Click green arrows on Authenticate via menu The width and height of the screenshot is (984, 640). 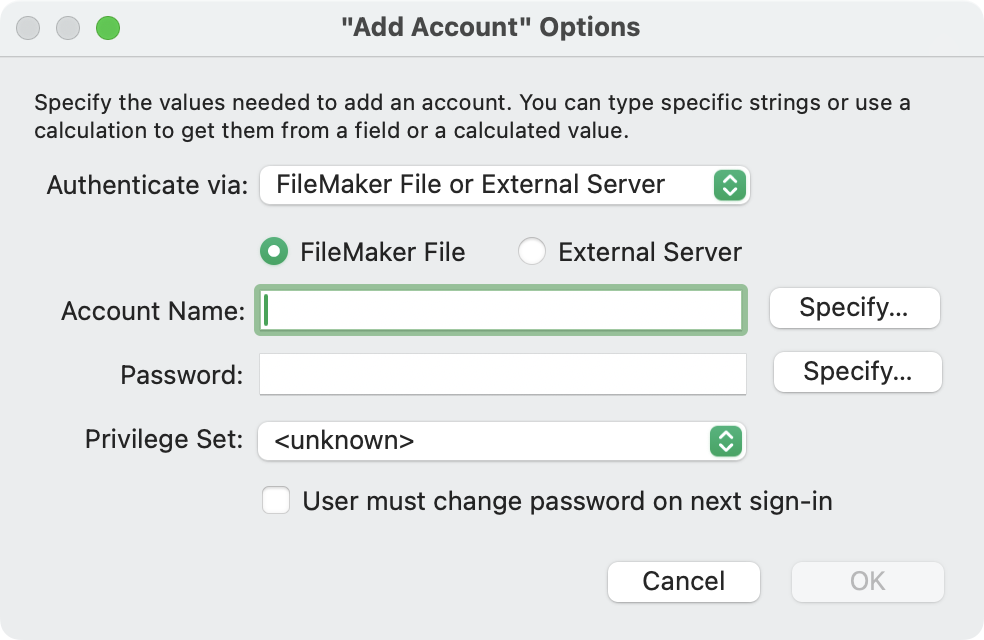(x=729, y=185)
